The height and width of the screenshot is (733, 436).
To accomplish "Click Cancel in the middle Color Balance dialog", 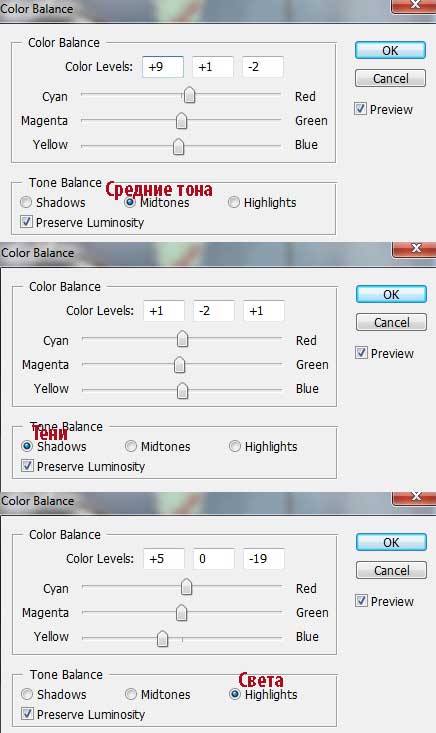I will [391, 322].
